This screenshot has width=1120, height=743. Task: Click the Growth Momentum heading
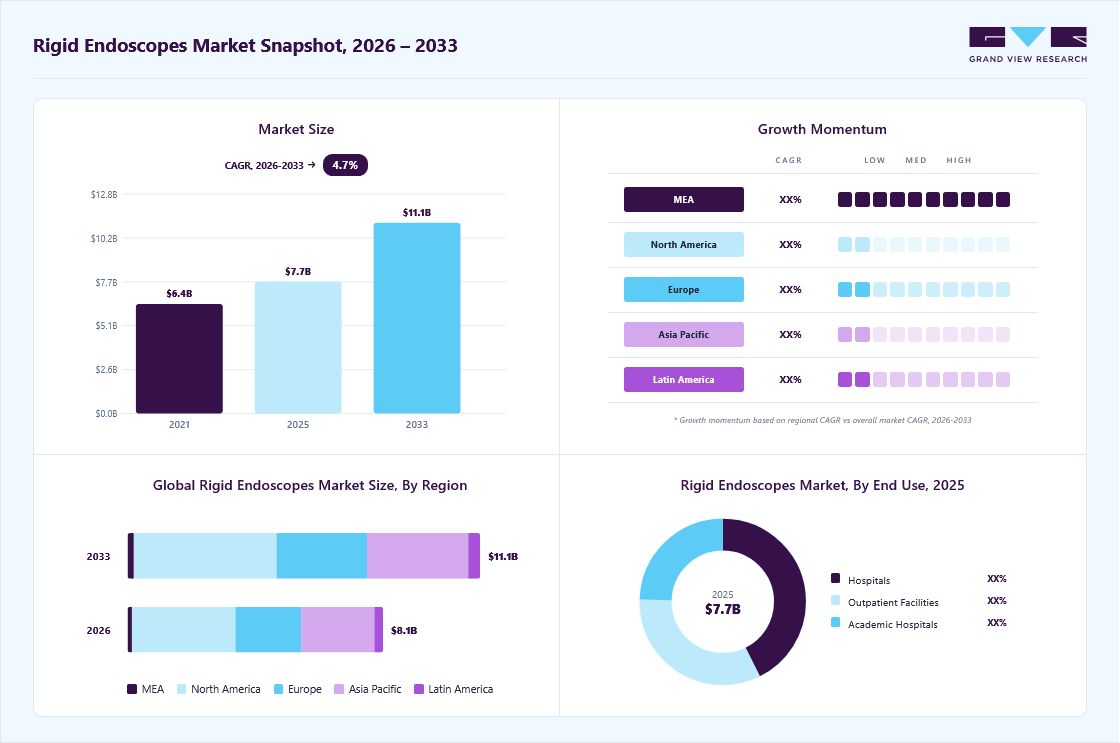point(822,129)
